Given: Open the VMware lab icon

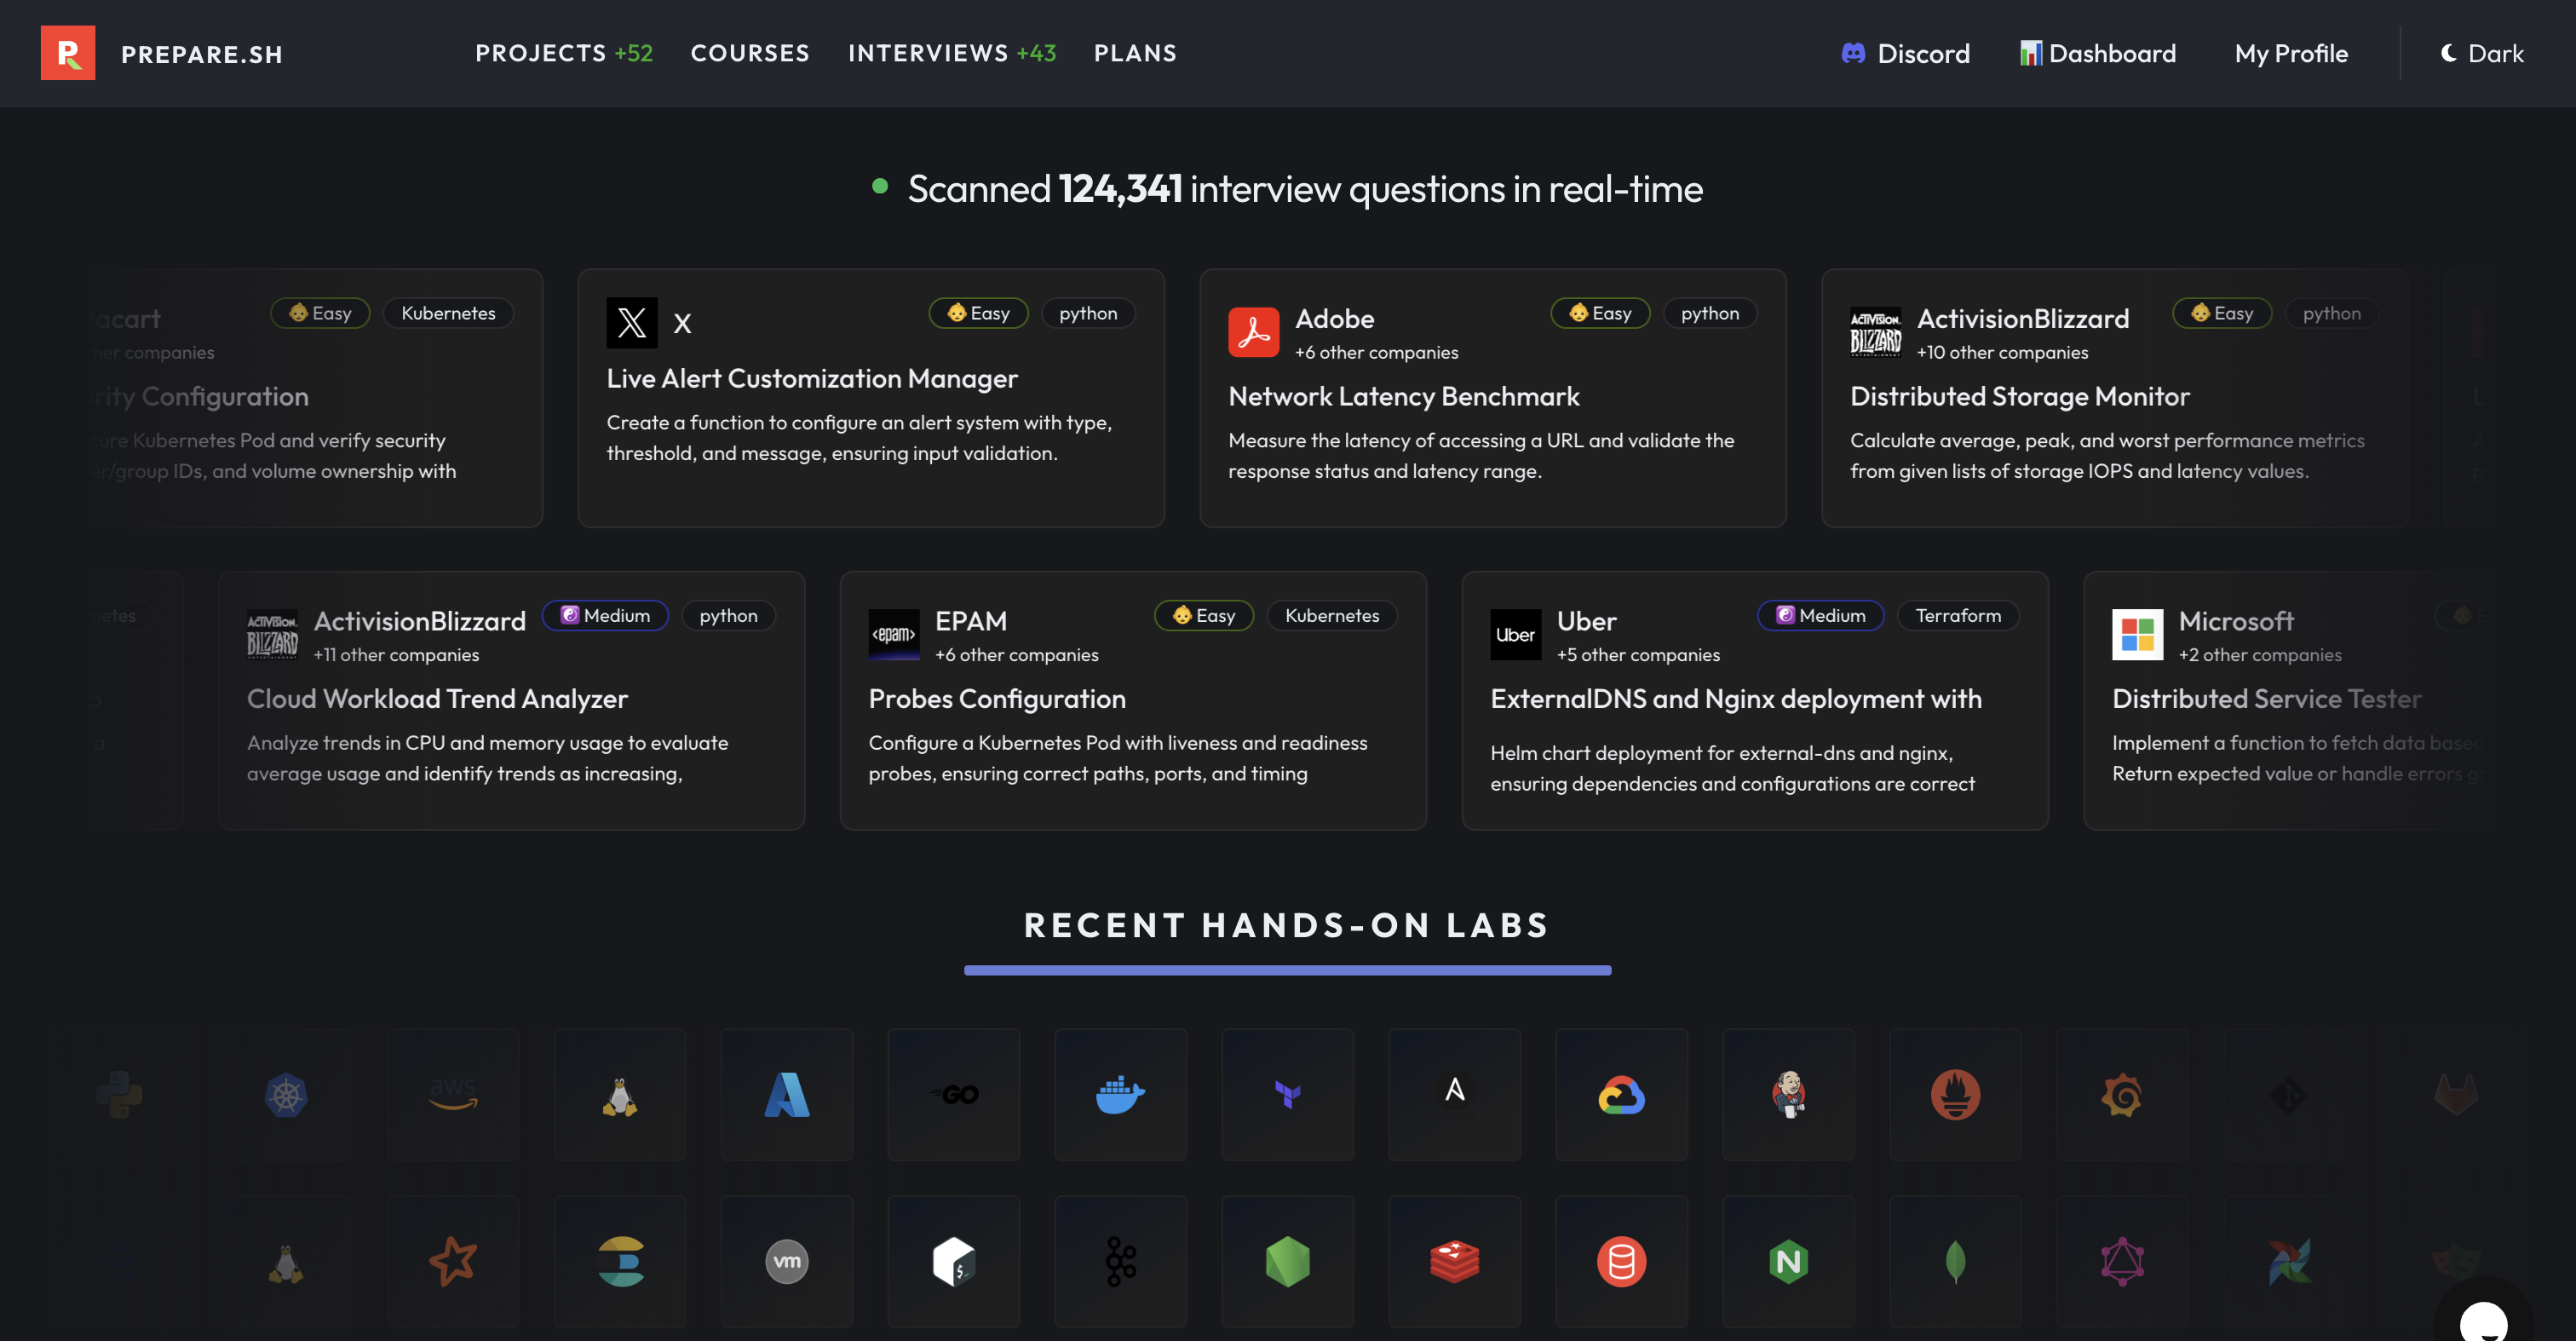Looking at the screenshot, I should (x=787, y=1262).
